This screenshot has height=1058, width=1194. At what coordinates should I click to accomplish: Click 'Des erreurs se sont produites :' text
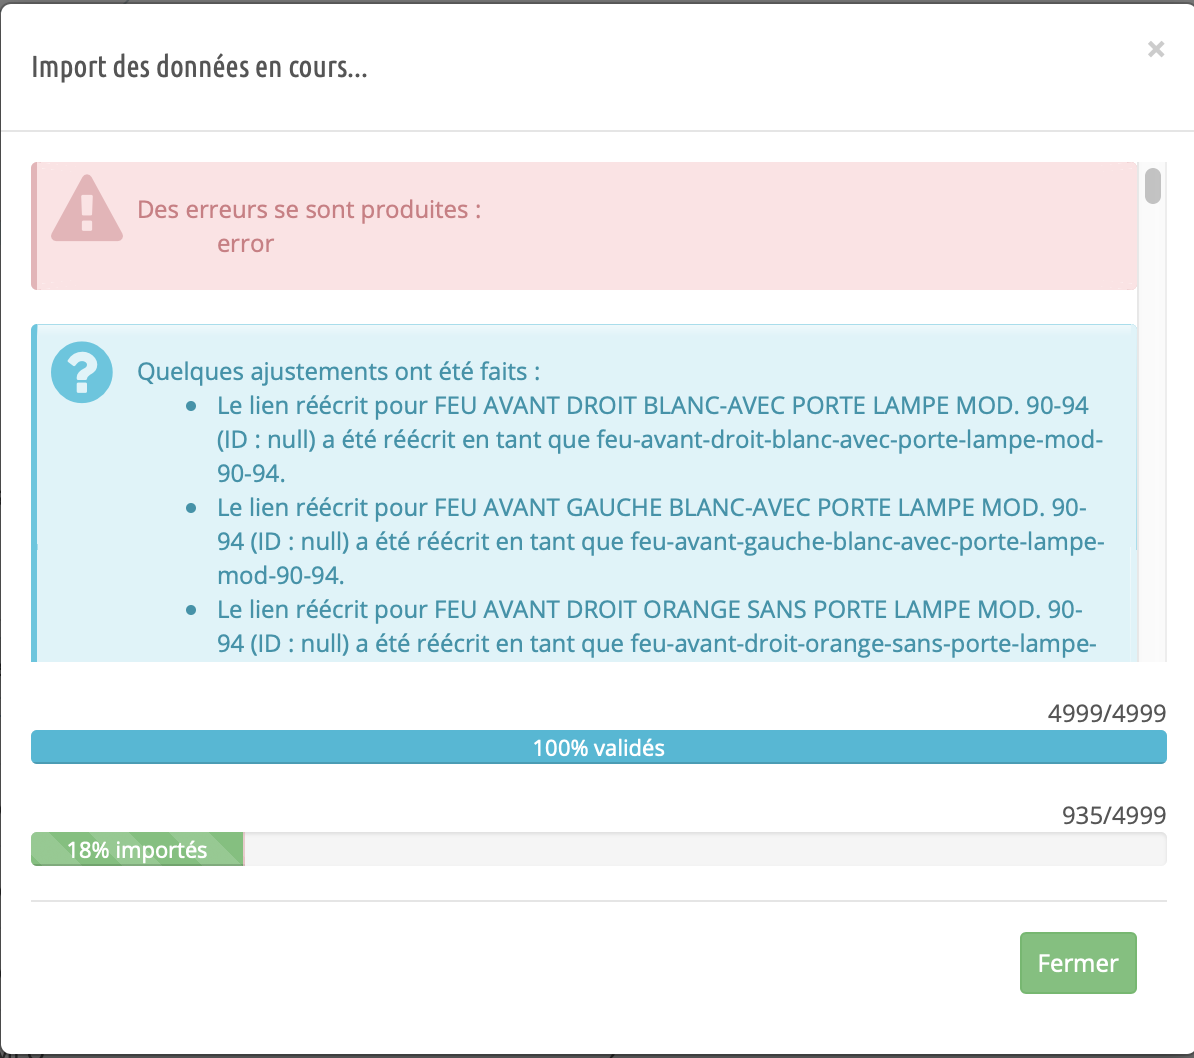309,209
